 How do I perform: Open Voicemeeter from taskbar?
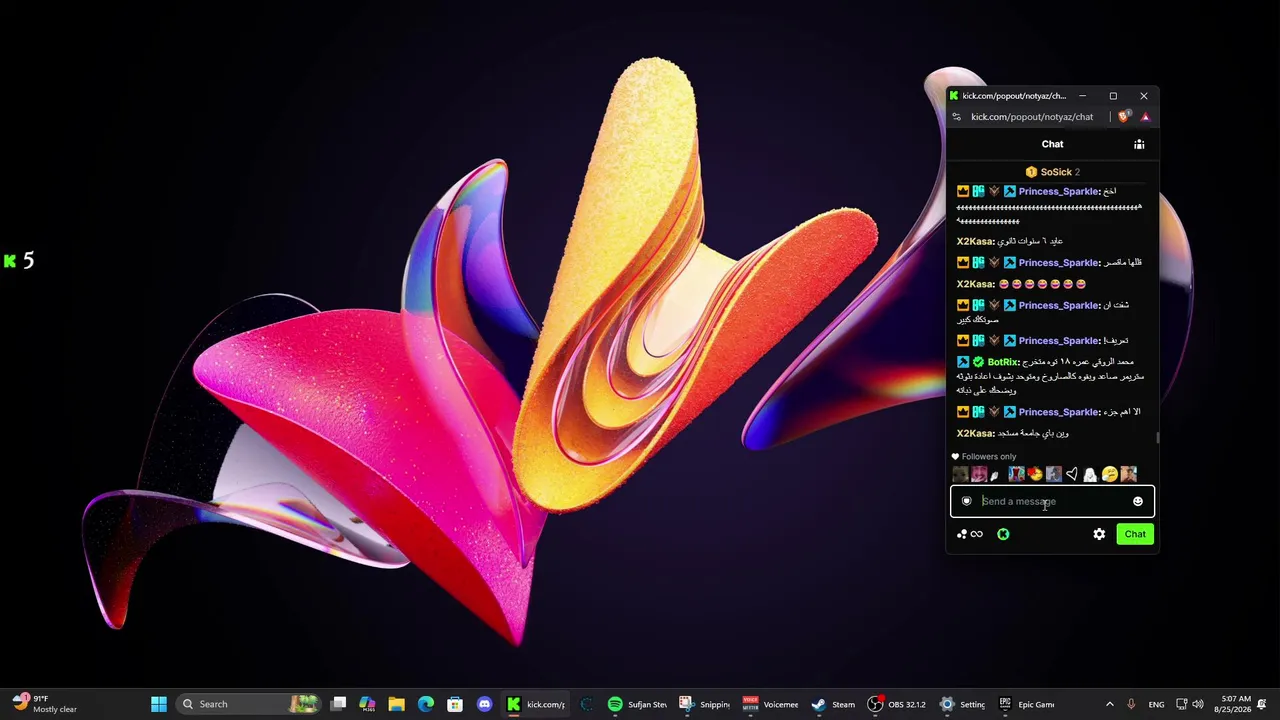pyautogui.click(x=771, y=704)
